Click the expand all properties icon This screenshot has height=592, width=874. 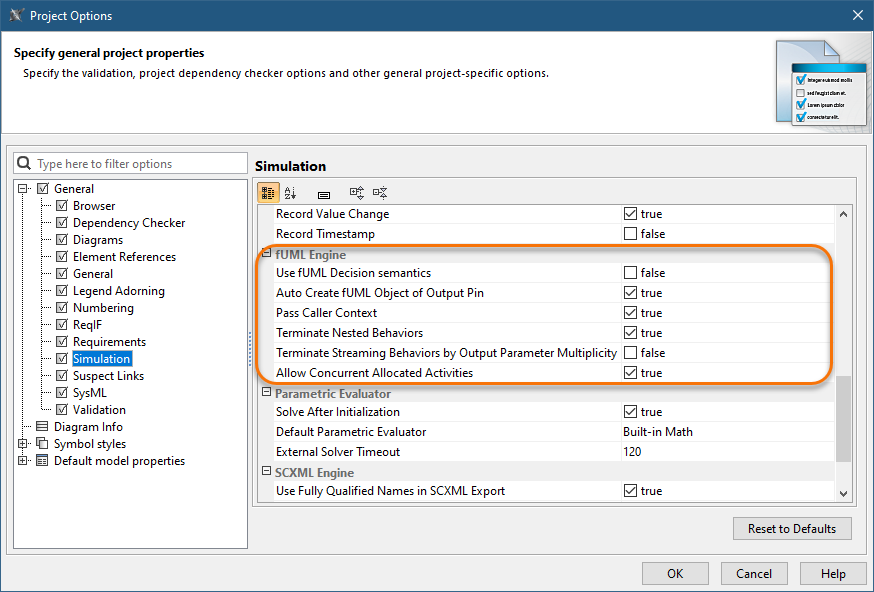[x=357, y=193]
